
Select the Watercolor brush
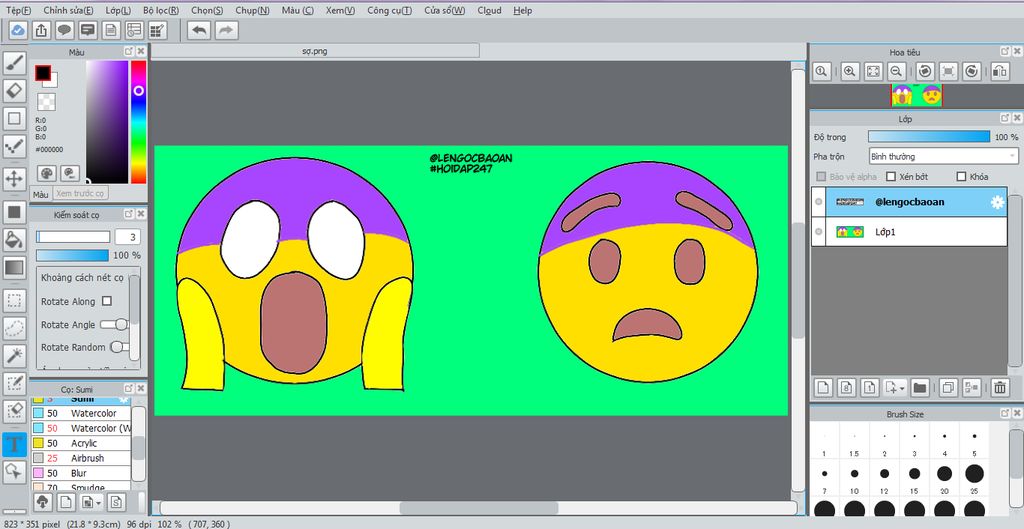pos(81,413)
